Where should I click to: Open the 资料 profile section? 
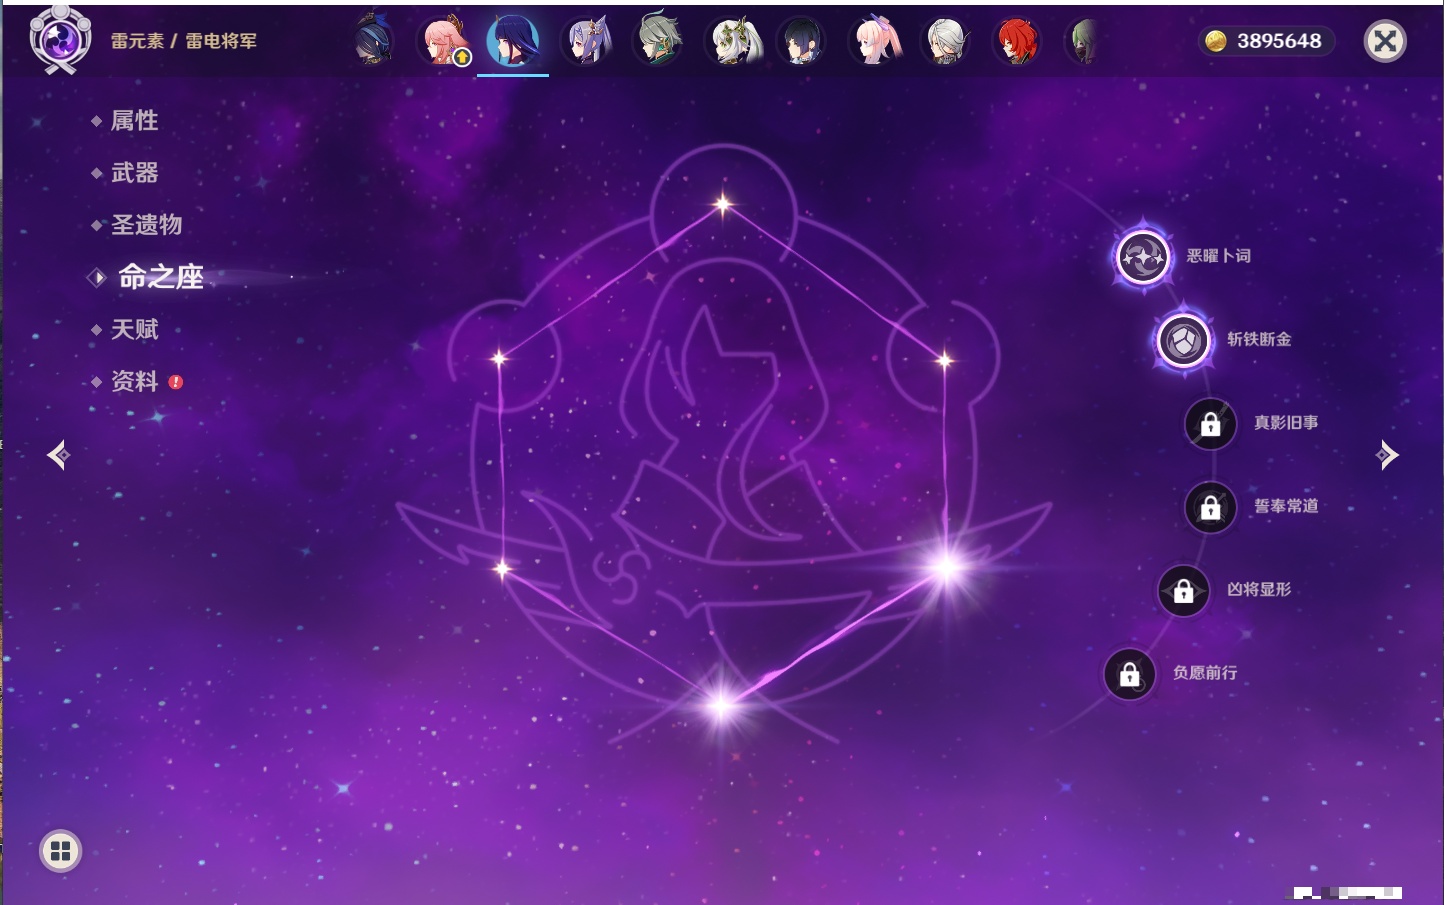point(134,381)
